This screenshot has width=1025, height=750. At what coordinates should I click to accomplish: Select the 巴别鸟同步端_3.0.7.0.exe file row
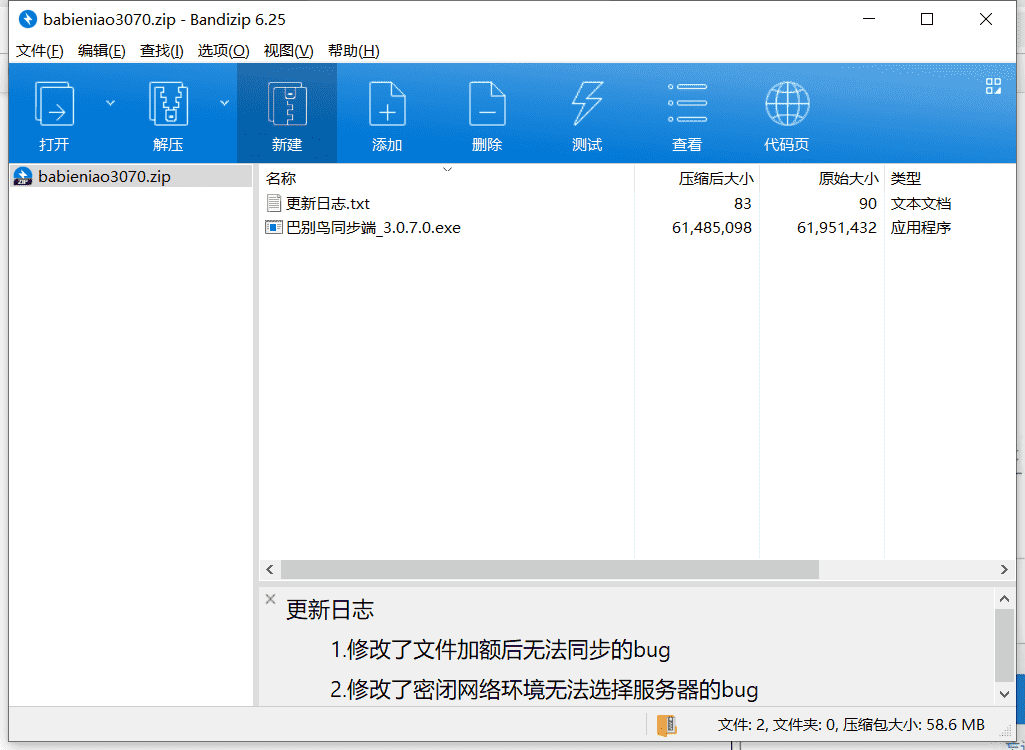coord(637,228)
